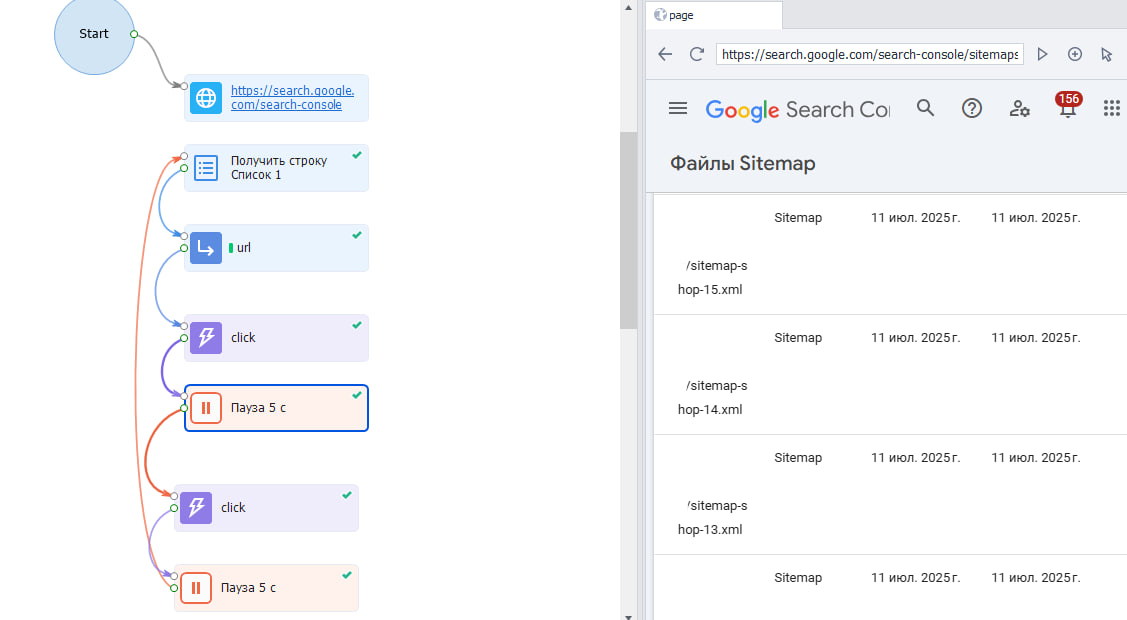Screen dimensions: 1127x620
Task: Click the output port of the Start node
Action: (x=134, y=34)
